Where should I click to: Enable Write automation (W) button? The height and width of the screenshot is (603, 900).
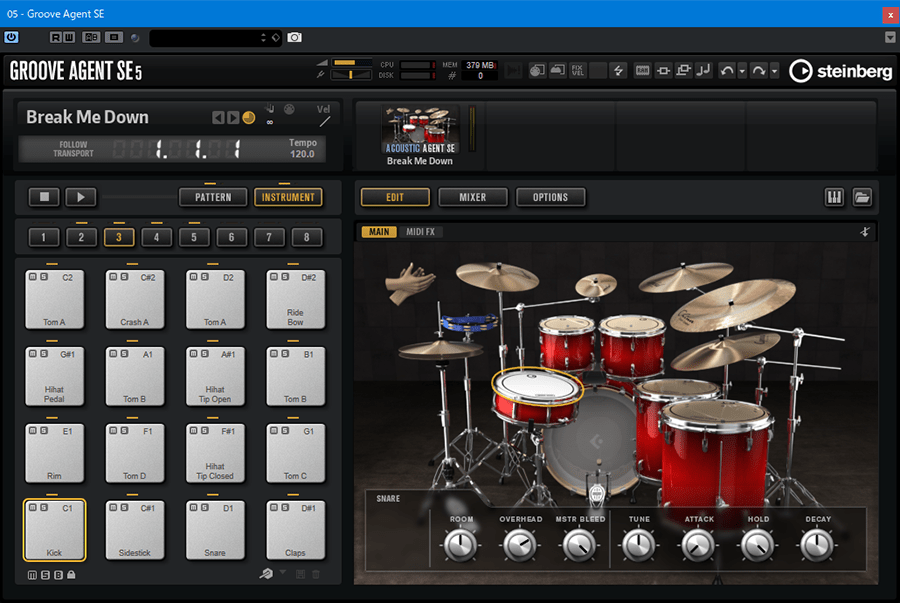click(69, 37)
